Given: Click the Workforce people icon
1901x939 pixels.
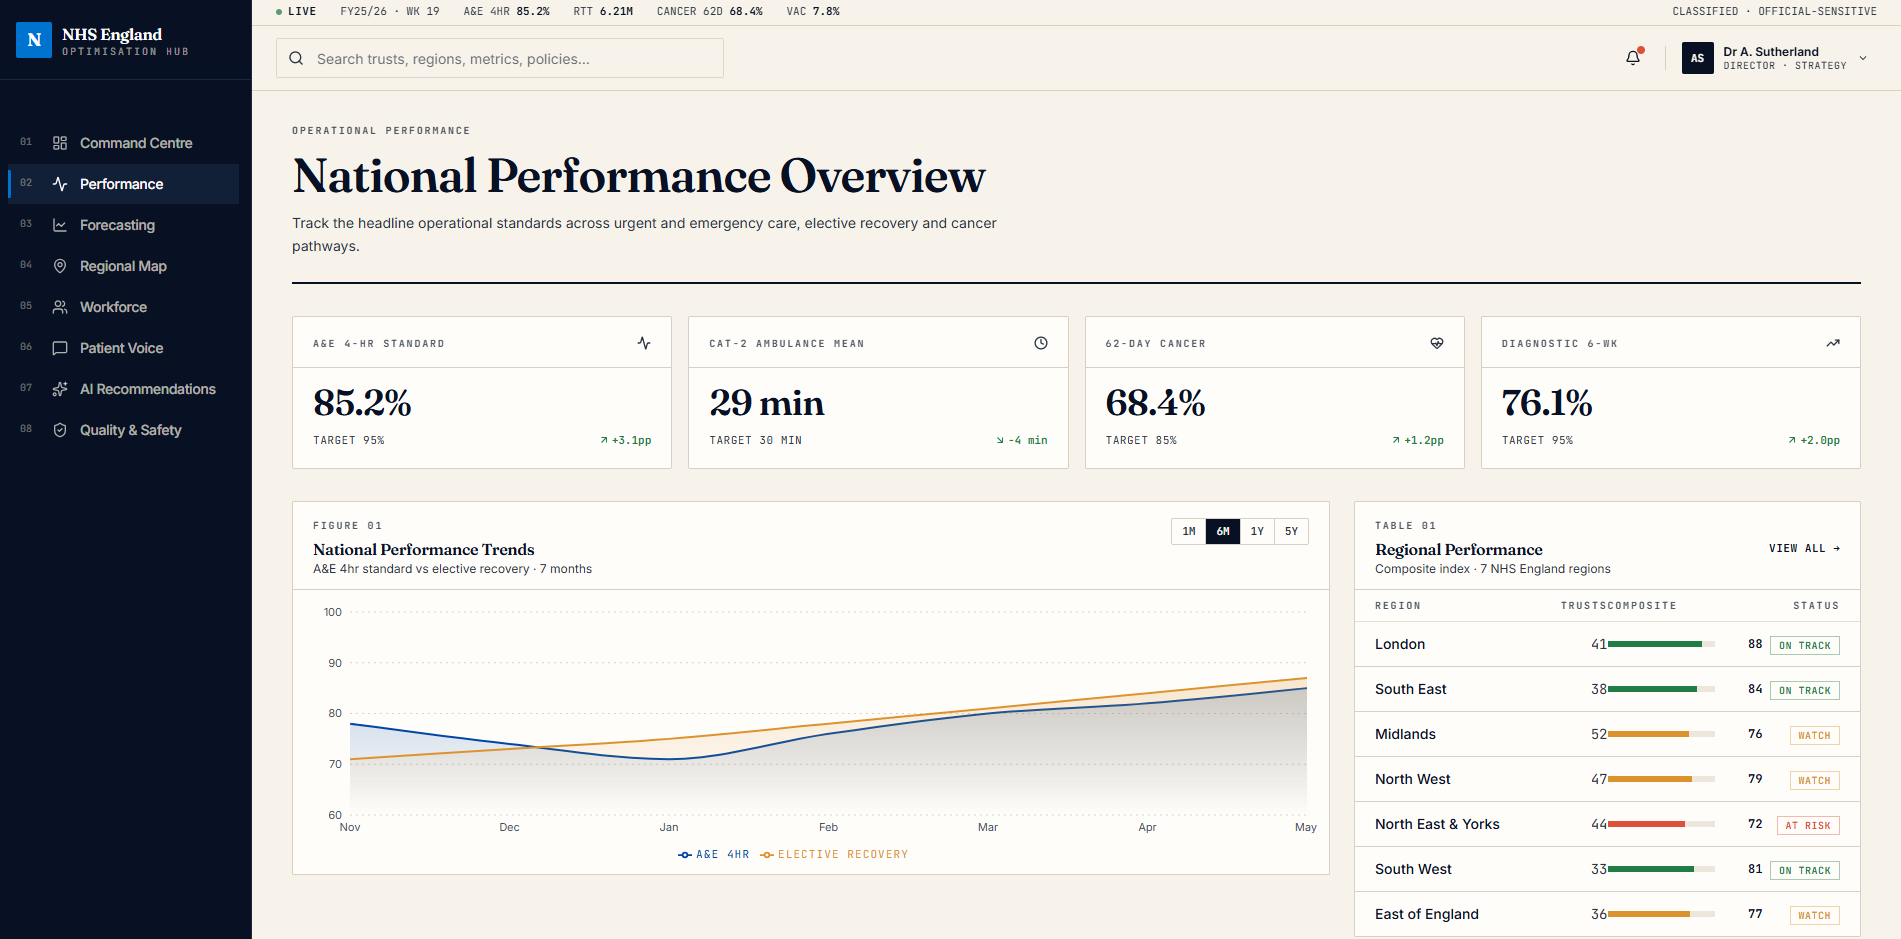Looking at the screenshot, I should [60, 307].
